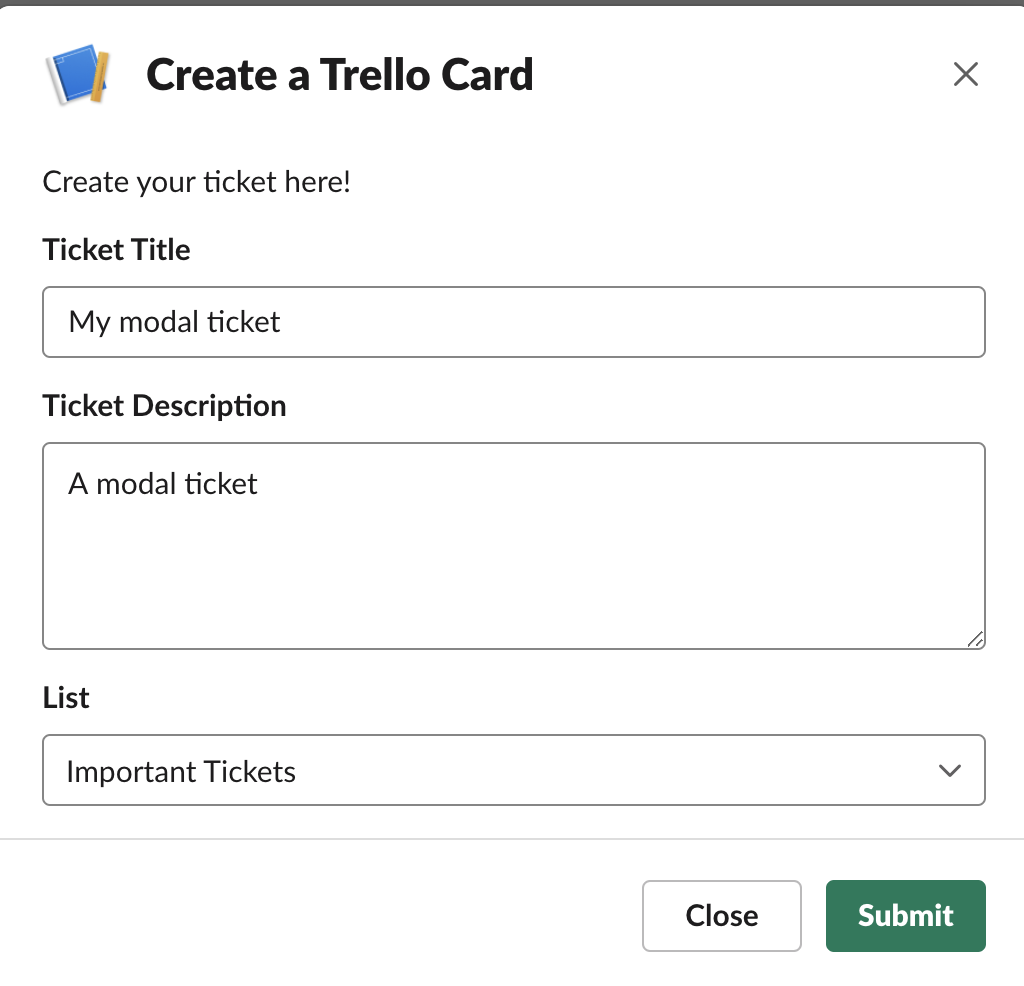Click the chevron arrow in List dropdown
1024x986 pixels.
[949, 771]
